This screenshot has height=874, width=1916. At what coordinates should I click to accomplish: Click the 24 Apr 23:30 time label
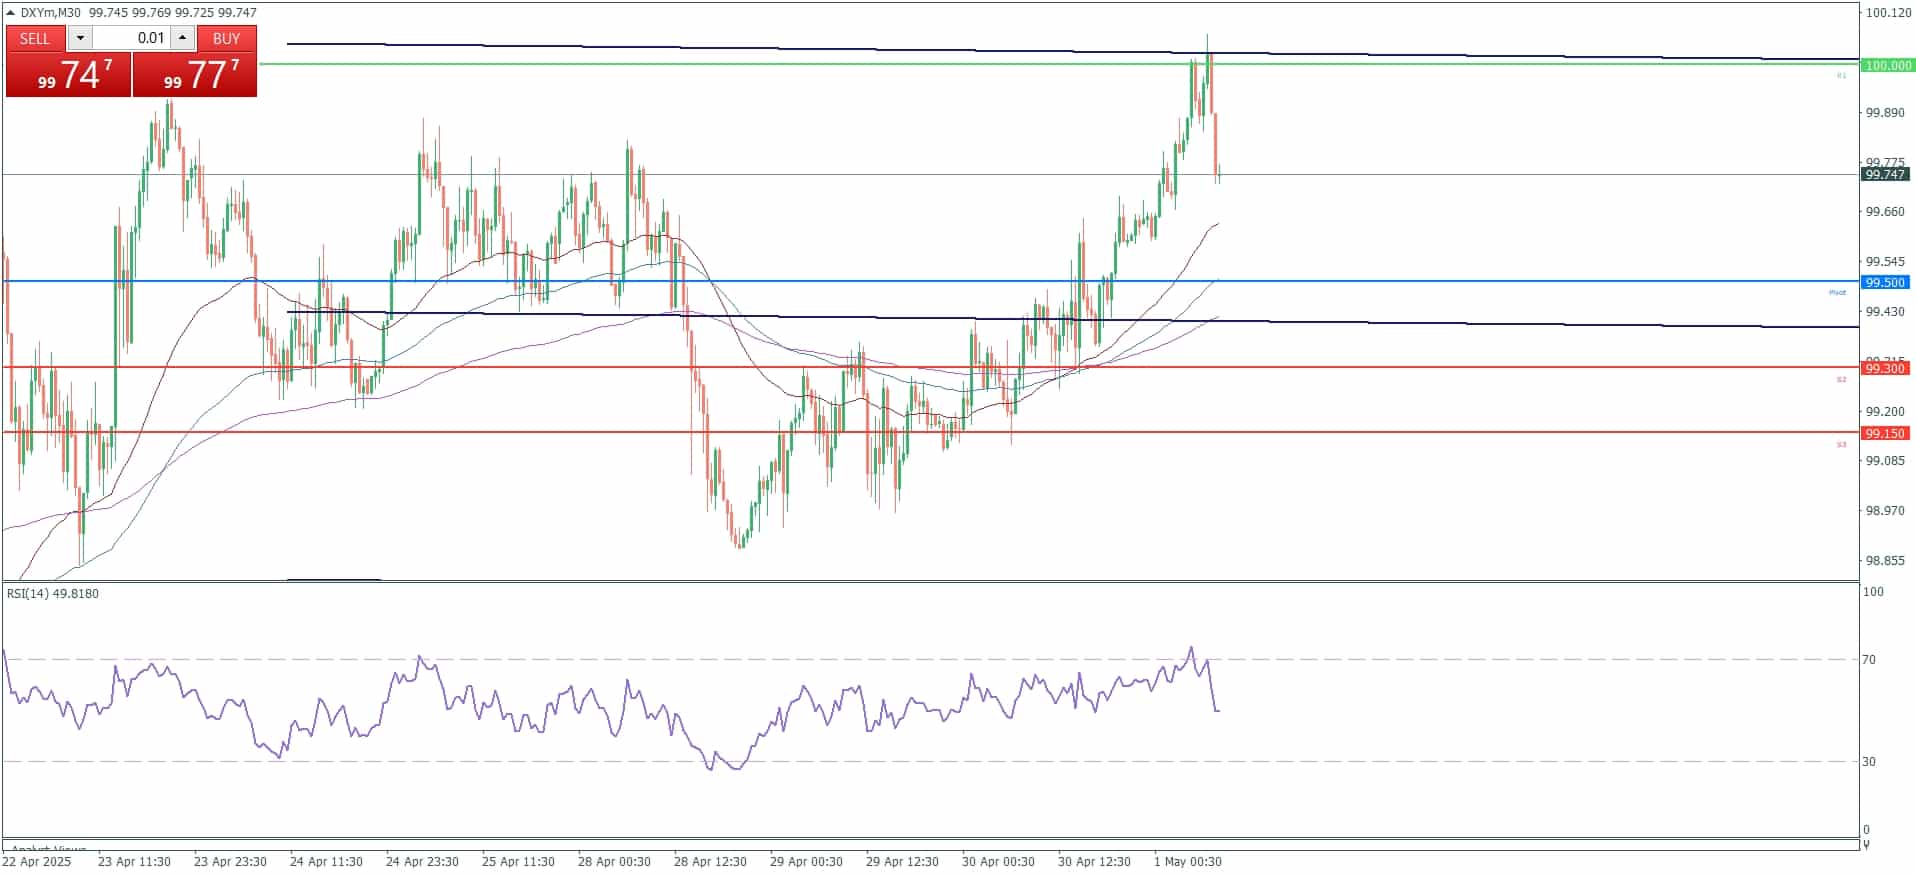point(422,862)
